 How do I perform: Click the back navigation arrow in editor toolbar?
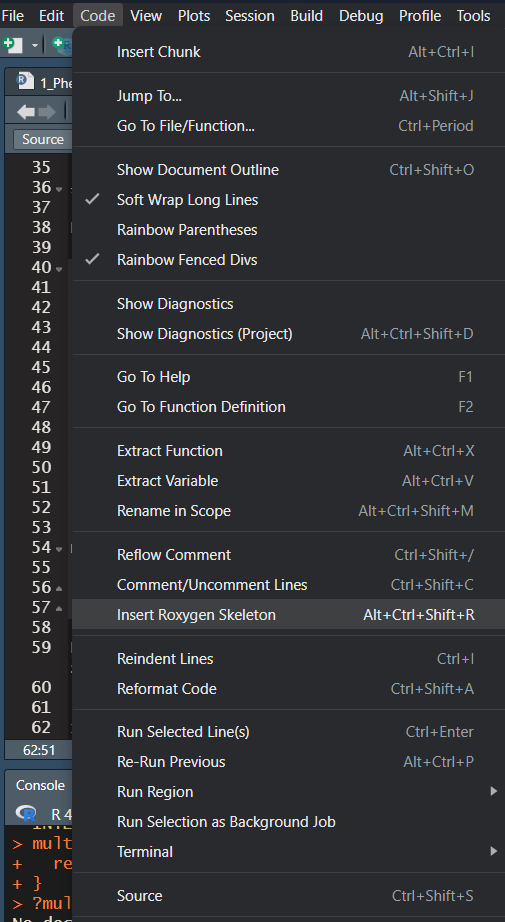pos(25,111)
